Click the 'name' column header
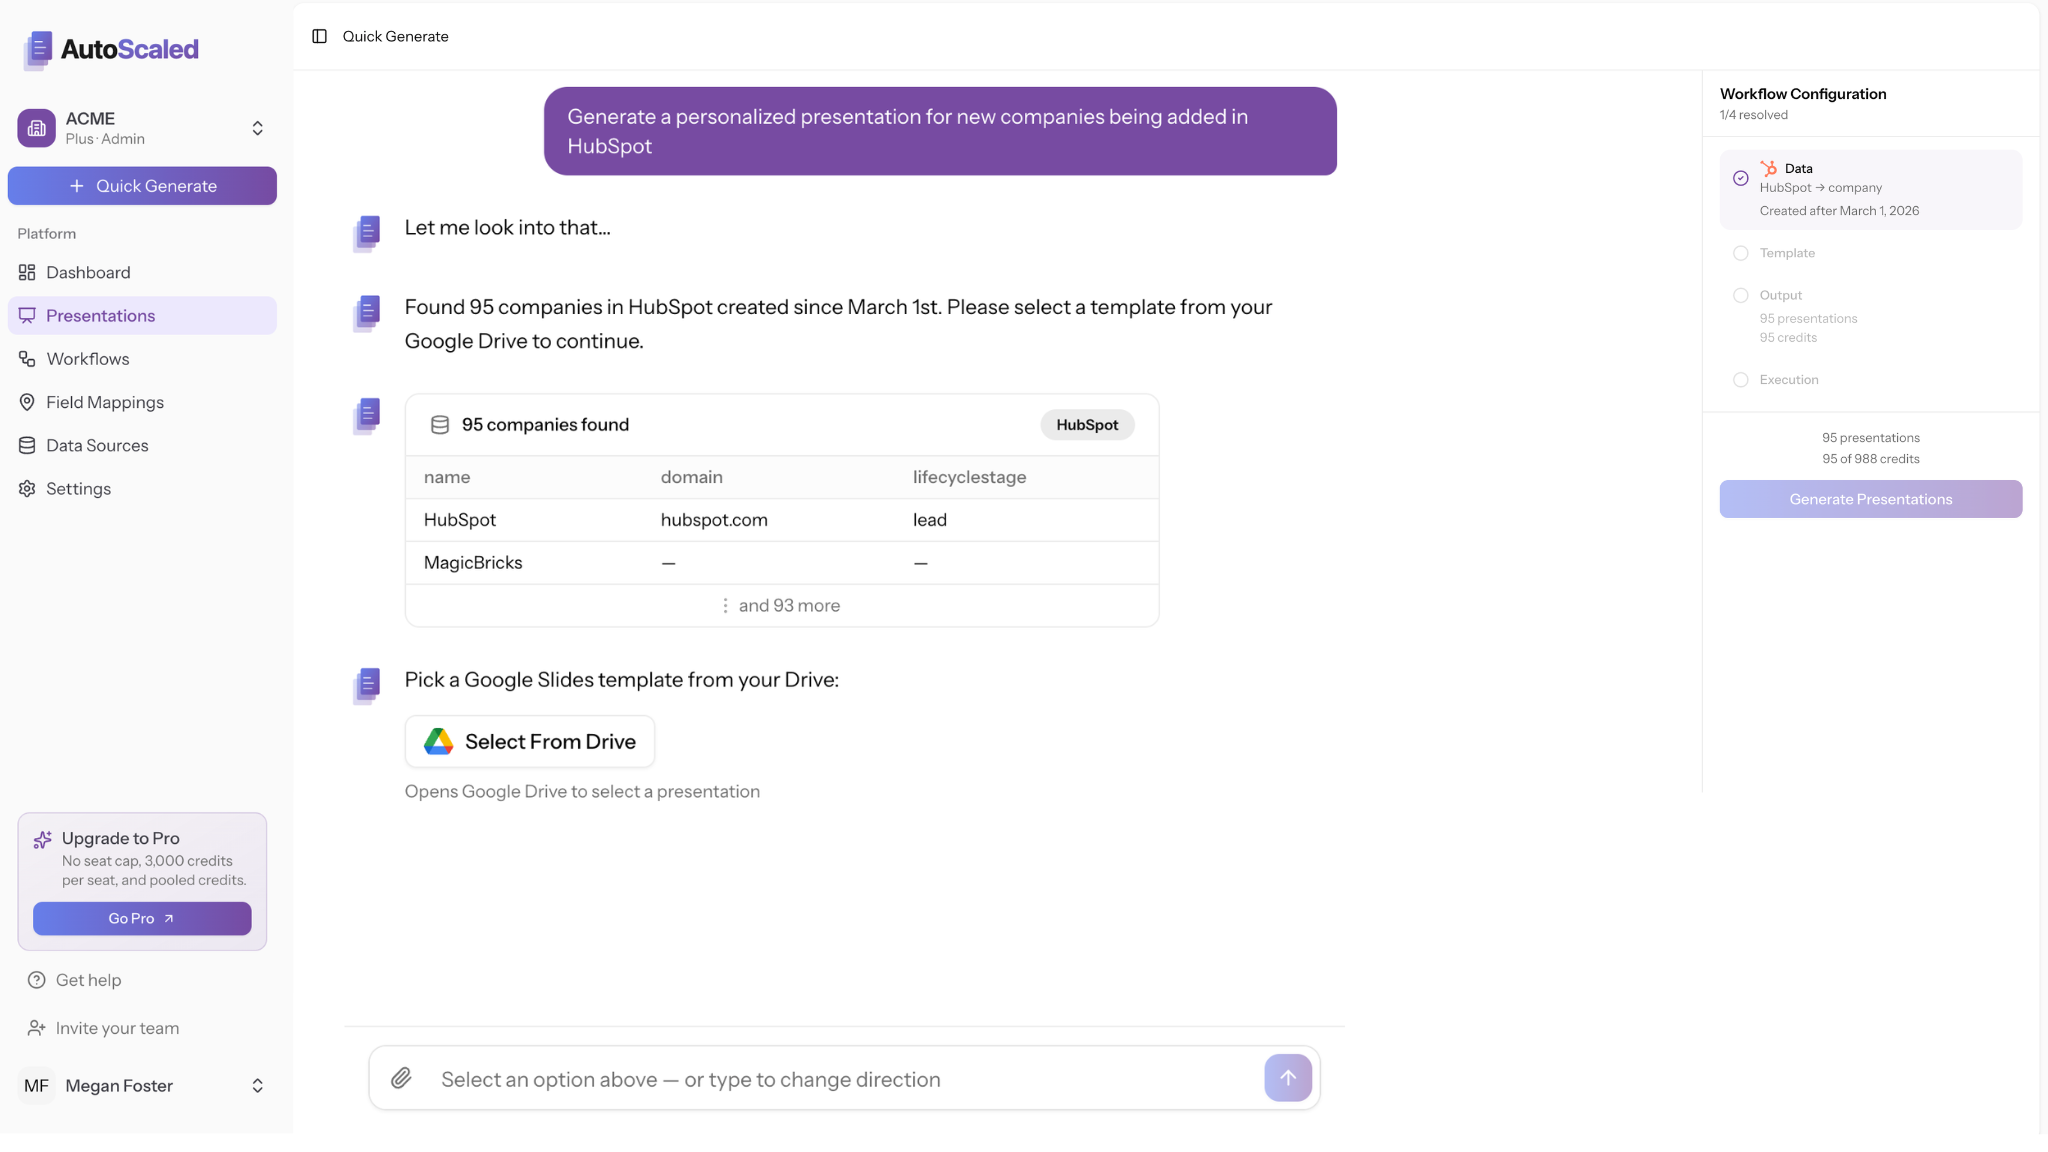 click(446, 477)
